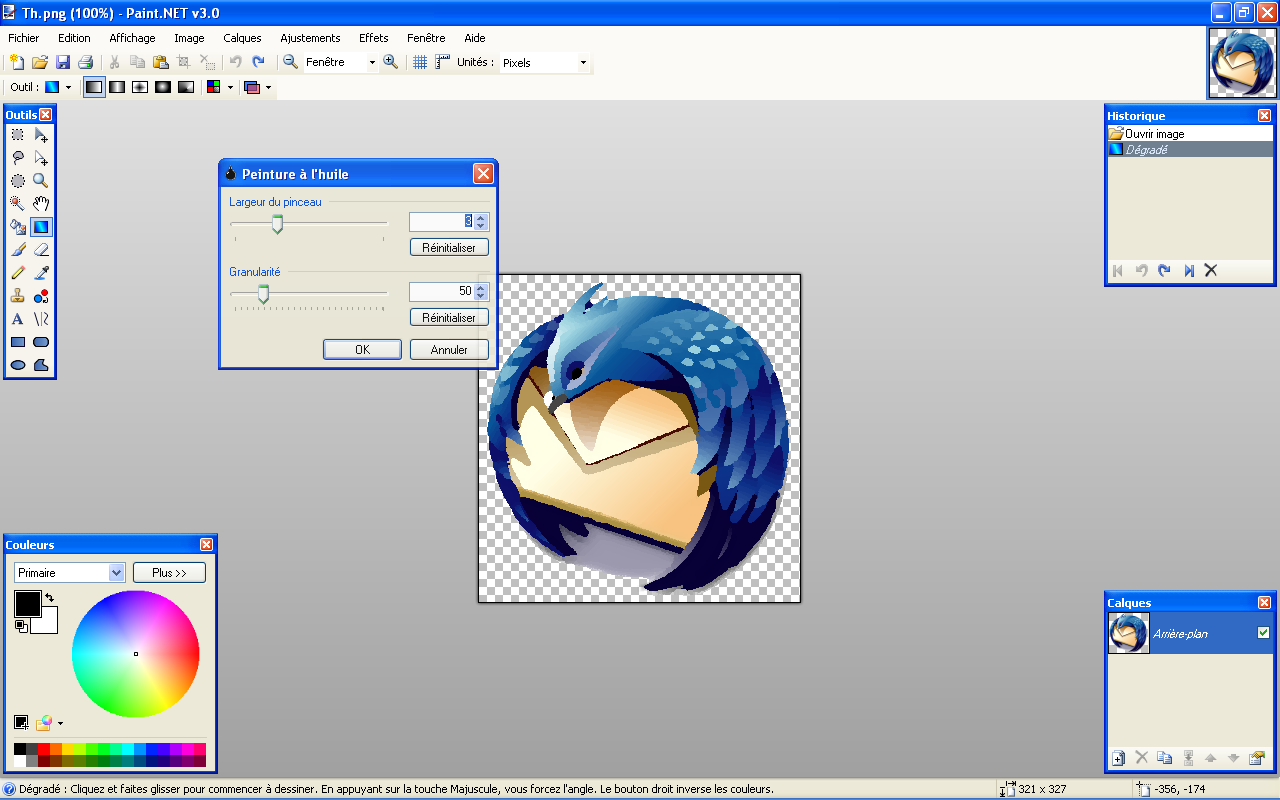Select the Pan hand tool
The height and width of the screenshot is (800, 1280).
[41, 204]
